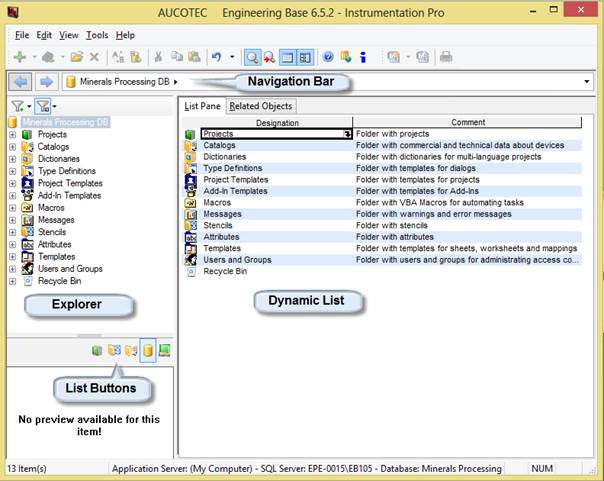The image size is (604, 481).
Task: Click the dropdown arrow in the Projects cell
Action: pos(347,134)
